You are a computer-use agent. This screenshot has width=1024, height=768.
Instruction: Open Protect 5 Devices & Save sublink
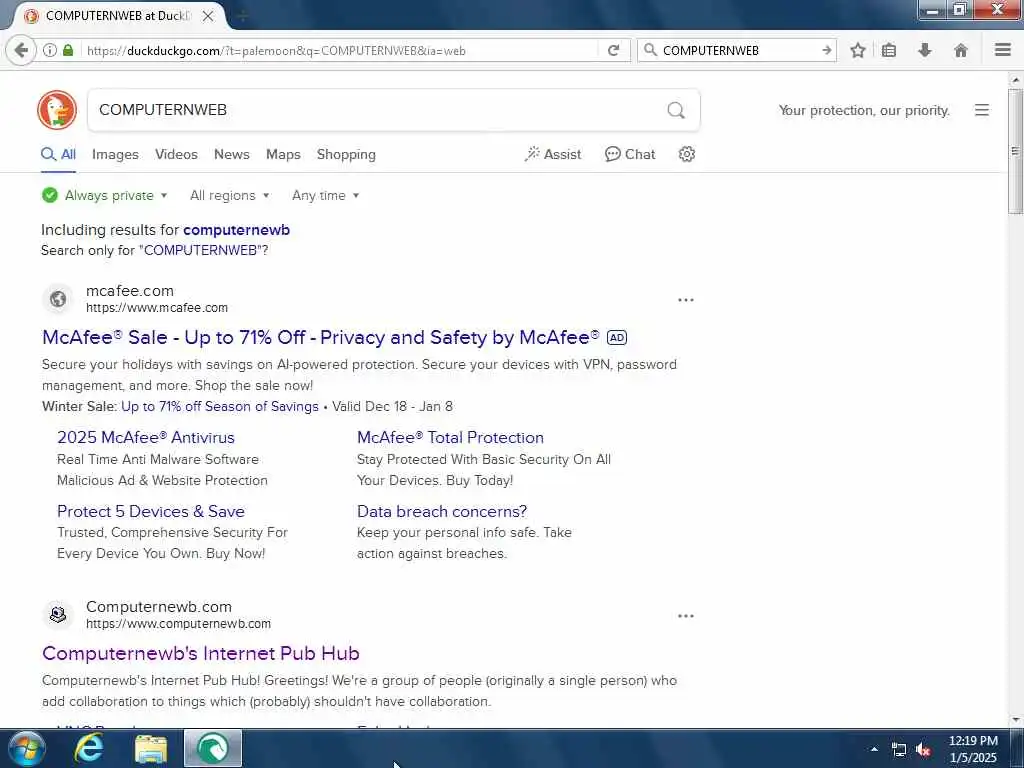[x=151, y=511]
